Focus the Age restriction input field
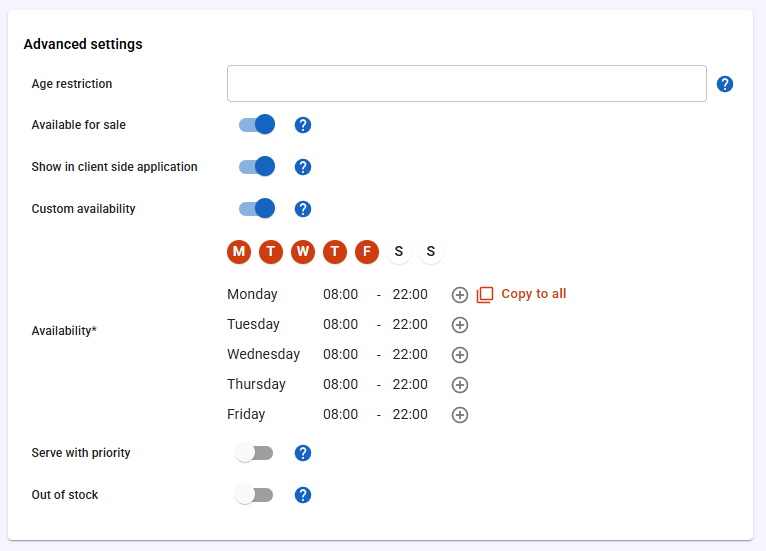Viewport: 766px width, 551px height. coord(467,84)
